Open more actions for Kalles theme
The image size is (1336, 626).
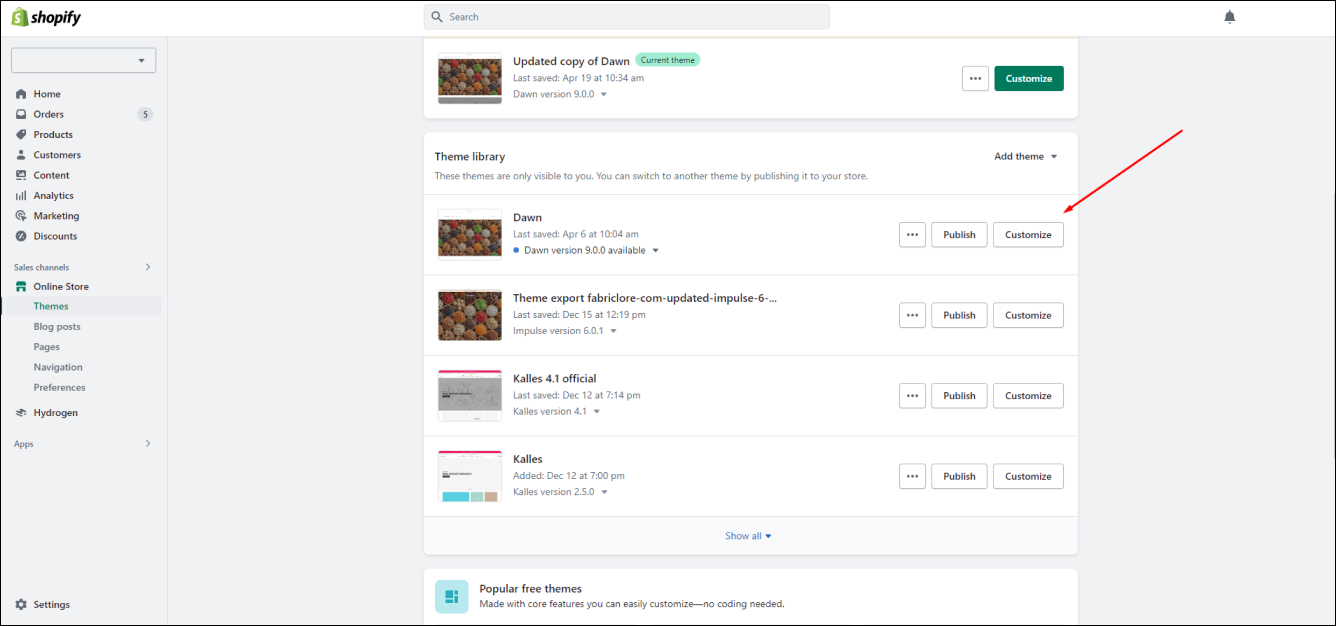pos(912,476)
